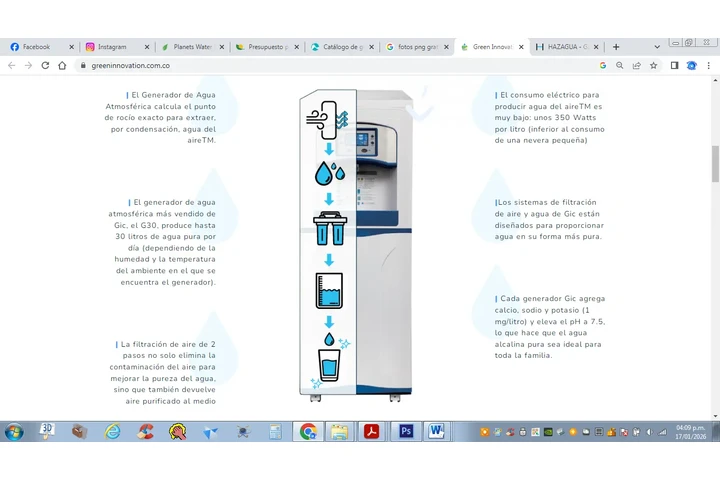The image size is (720, 480).
Task: Open a new browser tab
Action: [616, 47]
